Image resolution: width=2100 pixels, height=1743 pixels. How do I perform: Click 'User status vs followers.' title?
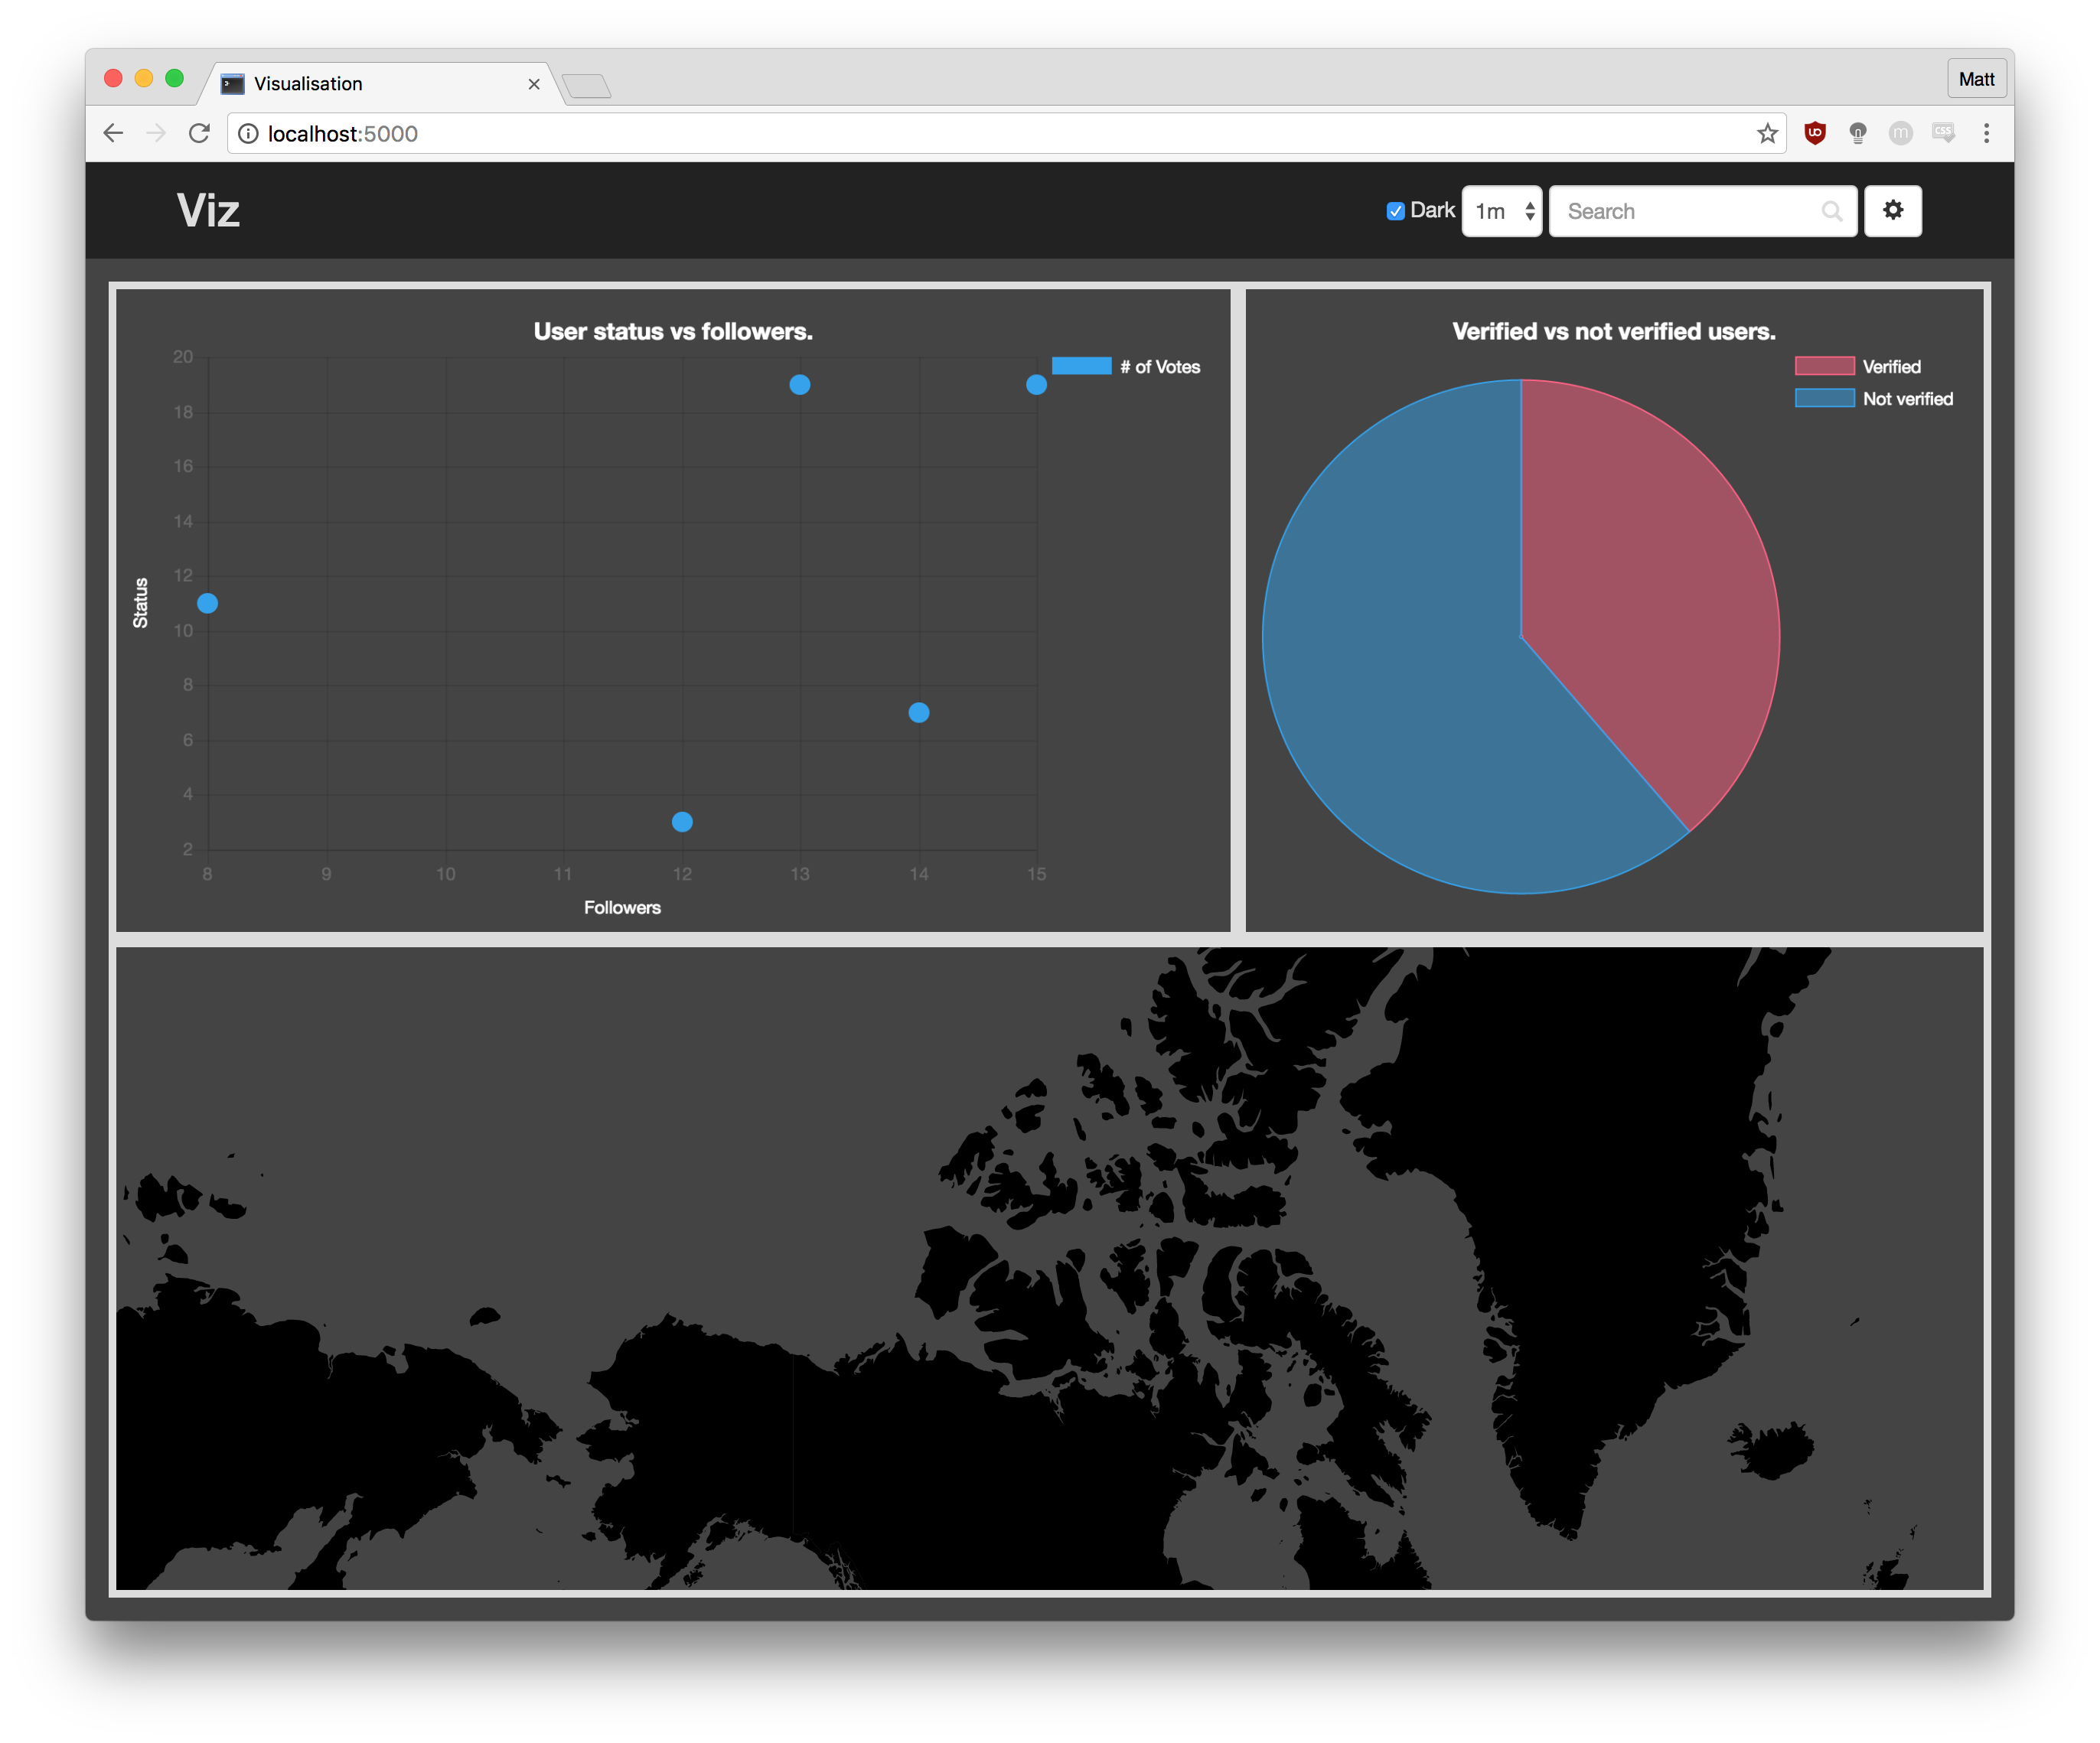(673, 331)
